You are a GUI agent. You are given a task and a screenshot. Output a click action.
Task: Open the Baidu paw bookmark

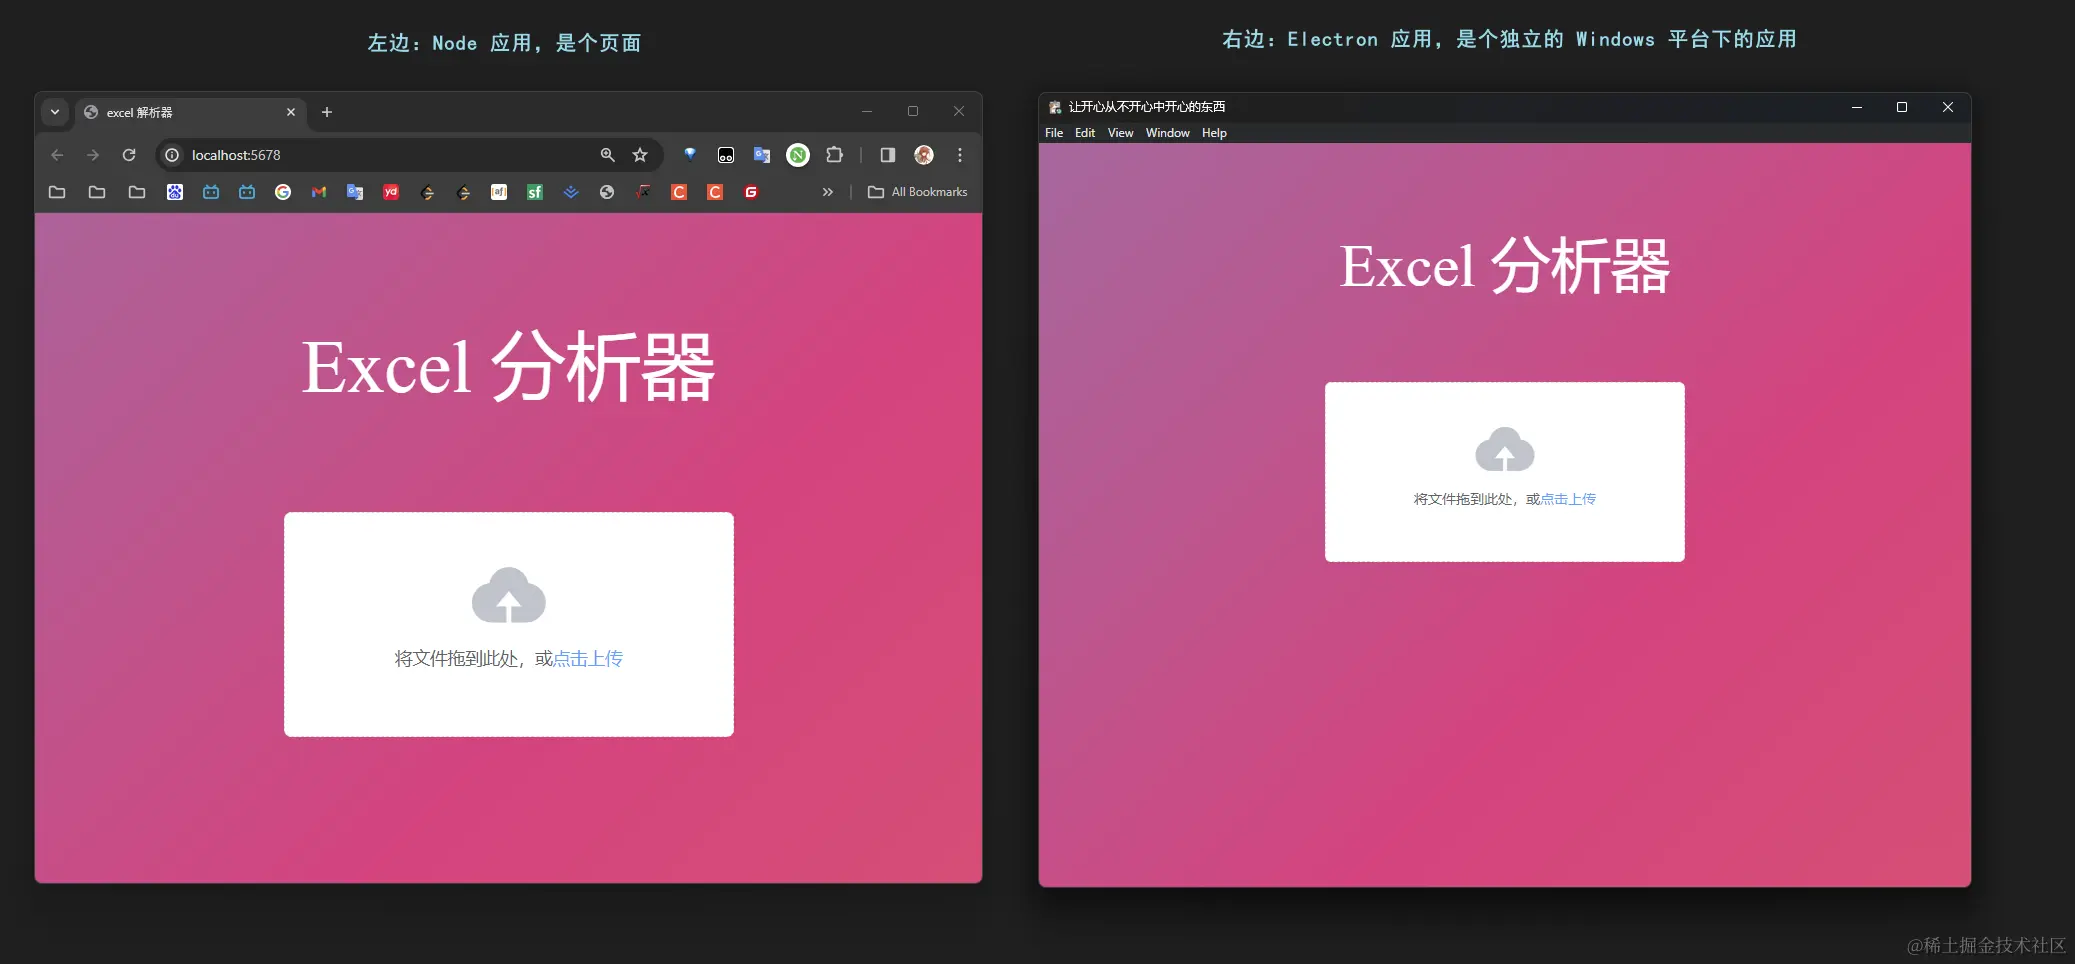[x=175, y=192]
